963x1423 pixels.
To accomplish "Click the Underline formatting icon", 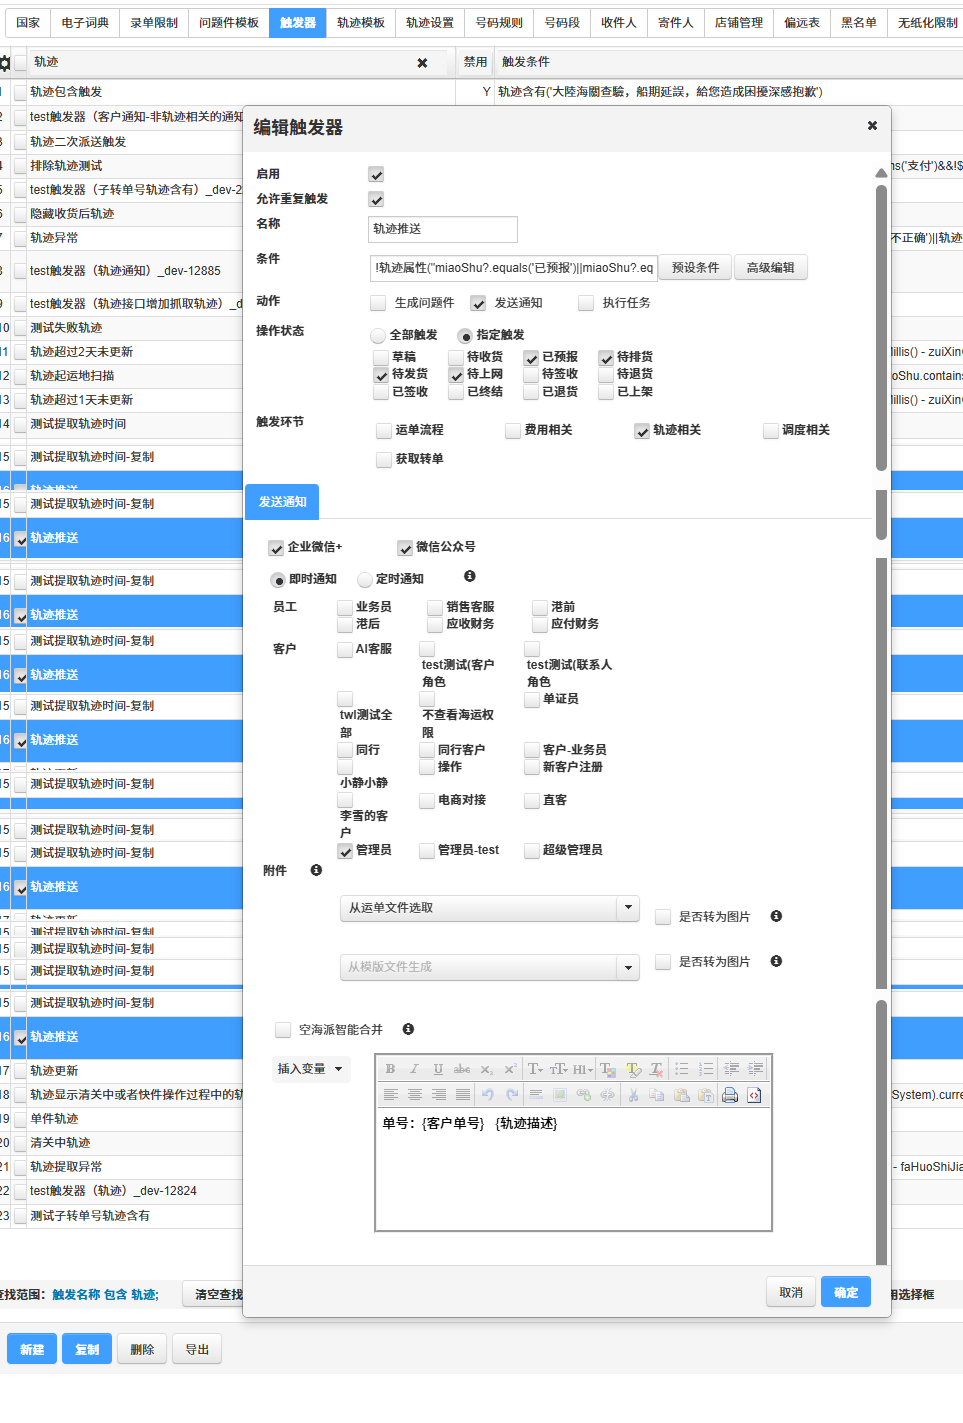I will pyautogui.click(x=438, y=1069).
